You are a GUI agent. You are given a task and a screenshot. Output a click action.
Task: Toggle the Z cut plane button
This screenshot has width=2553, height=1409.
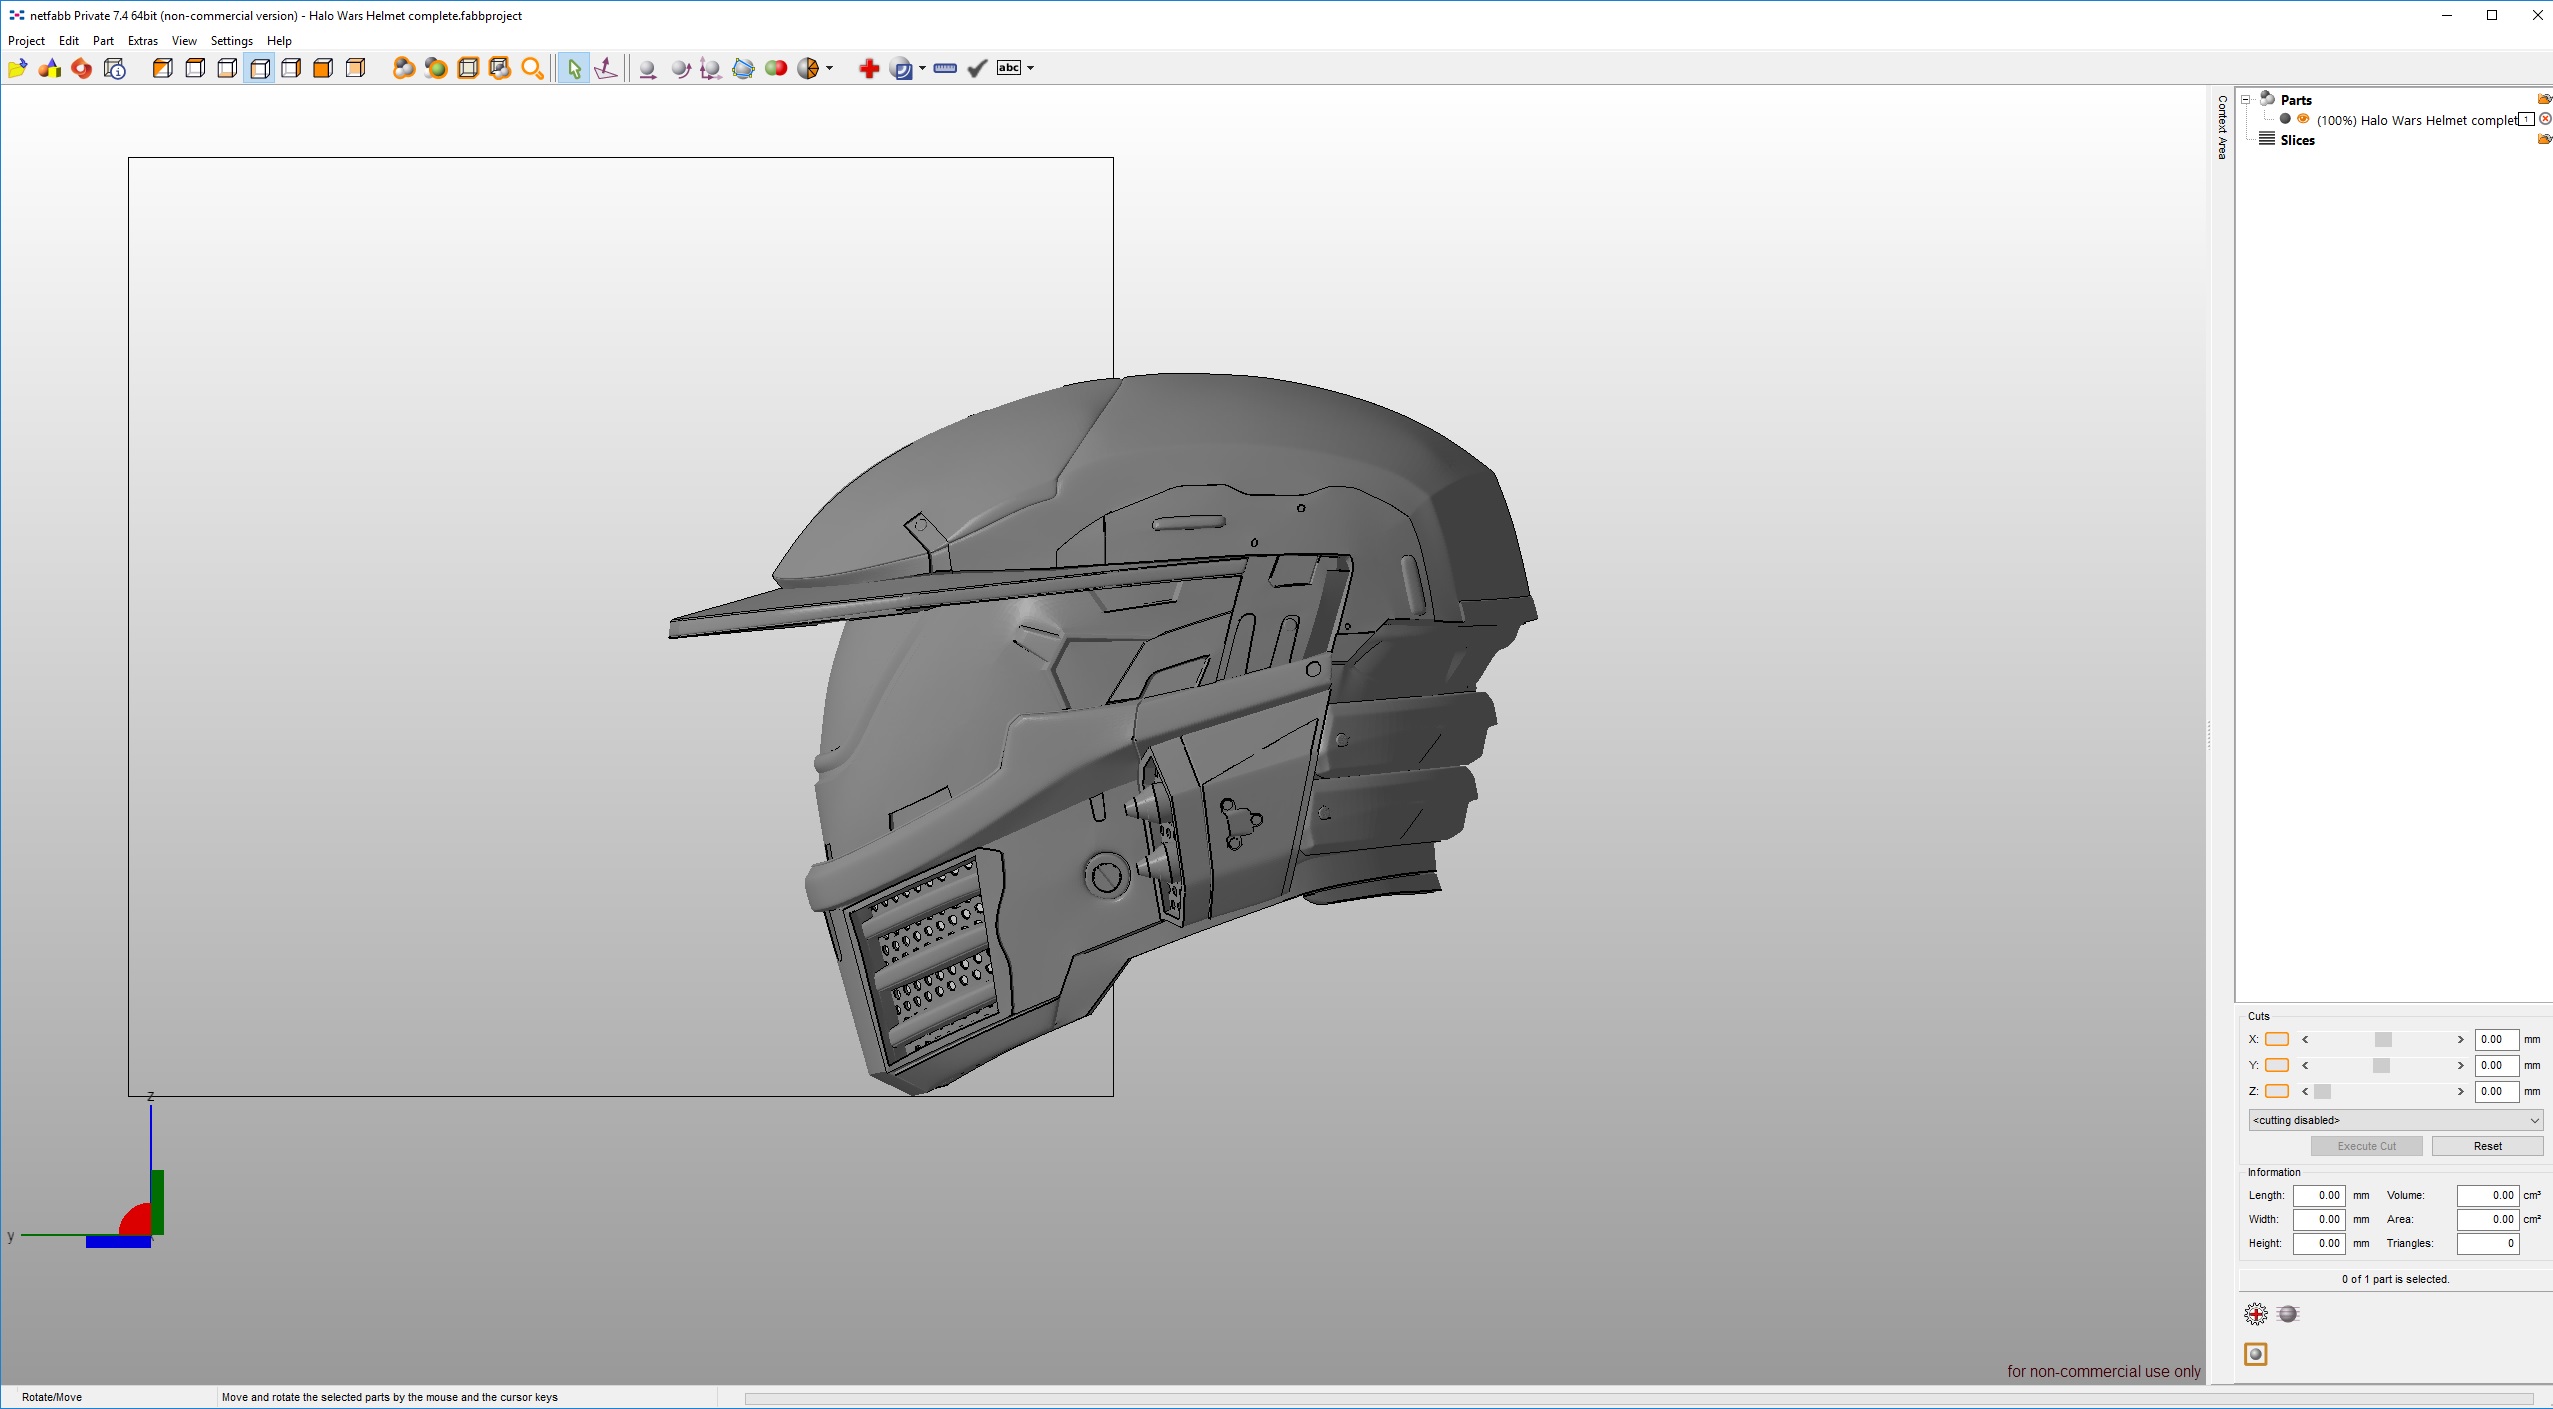[x=2277, y=1091]
